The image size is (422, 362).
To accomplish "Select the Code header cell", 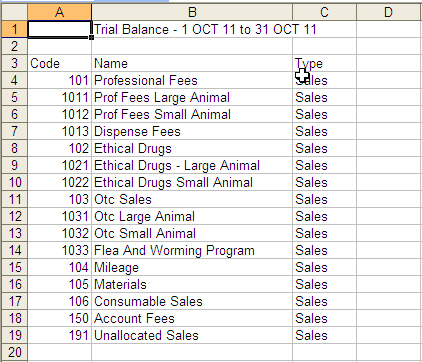I will point(59,63).
